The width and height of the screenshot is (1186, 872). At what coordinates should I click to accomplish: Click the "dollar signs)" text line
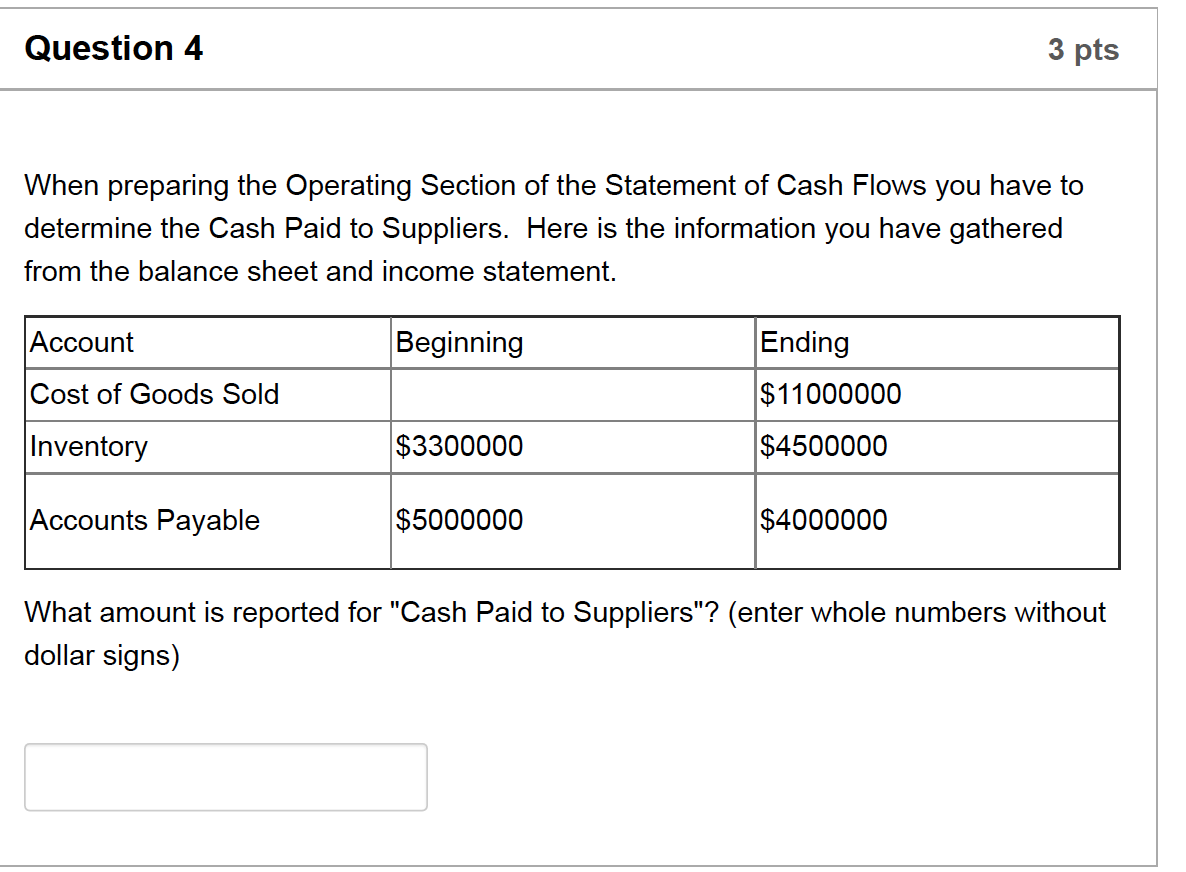click(x=102, y=656)
